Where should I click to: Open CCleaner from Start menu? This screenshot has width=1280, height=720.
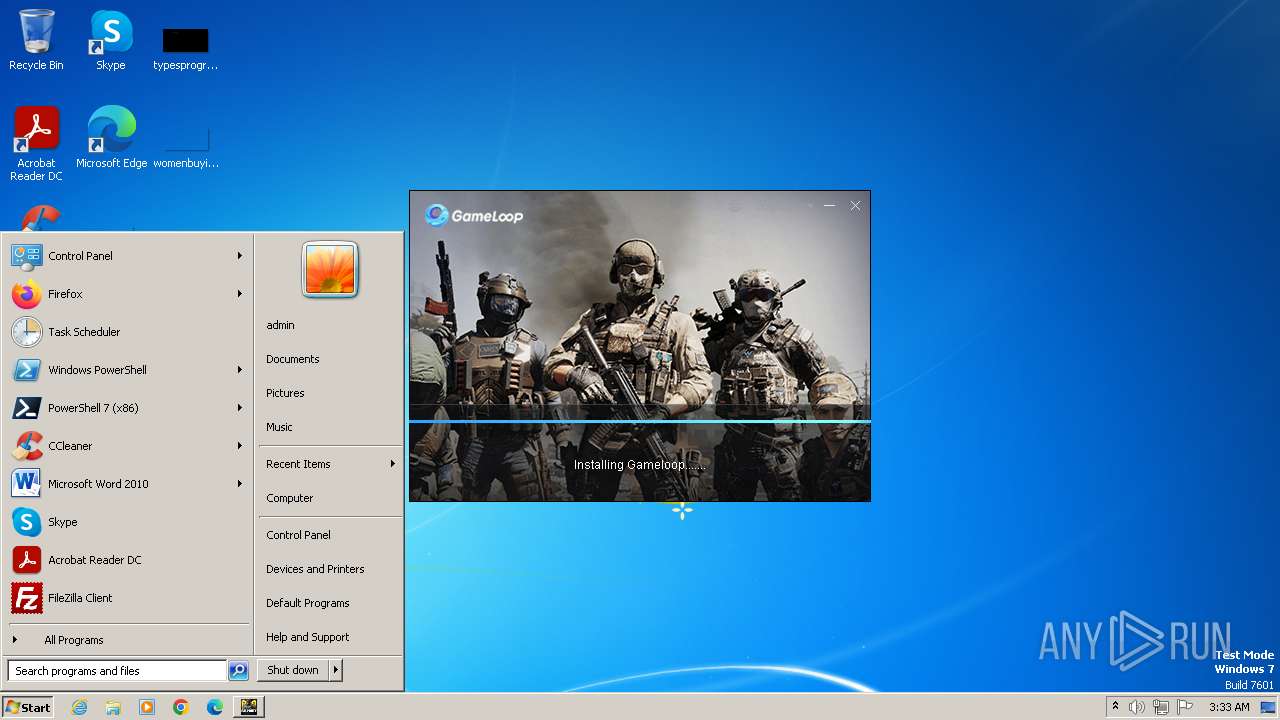pyautogui.click(x=127, y=446)
